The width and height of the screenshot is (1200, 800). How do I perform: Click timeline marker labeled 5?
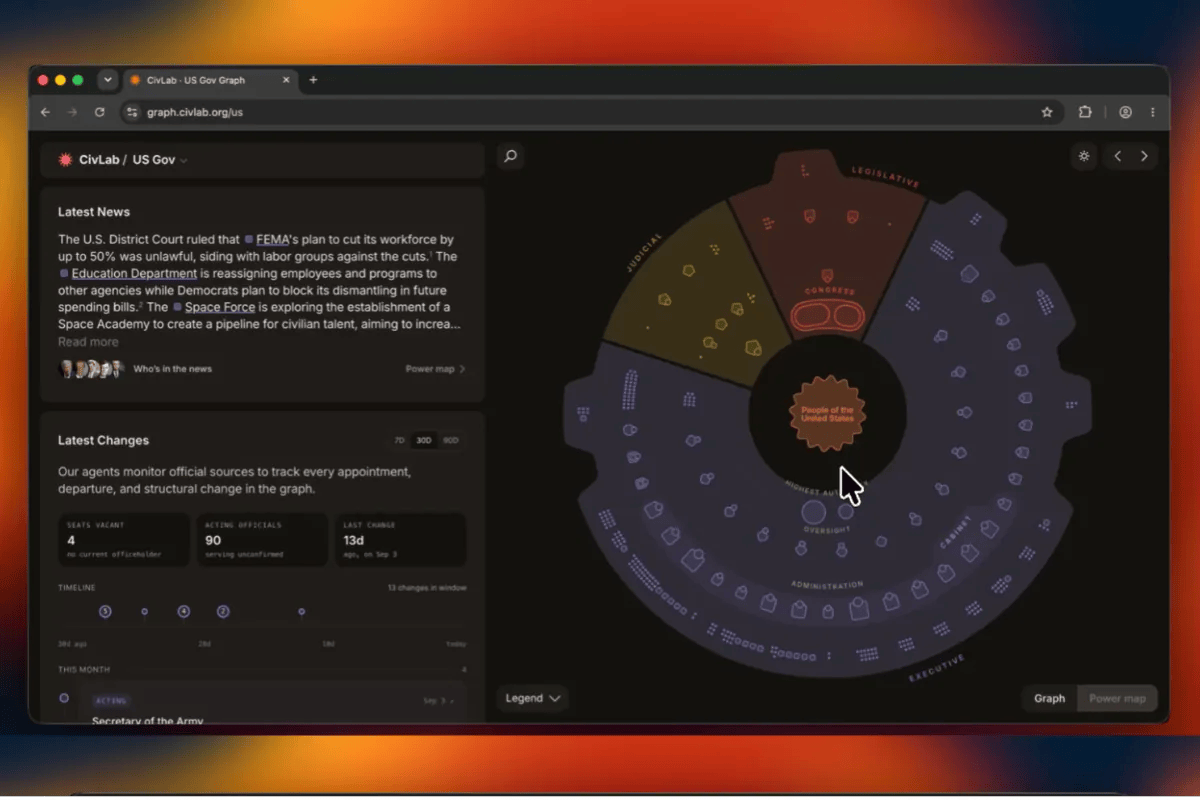click(x=105, y=611)
